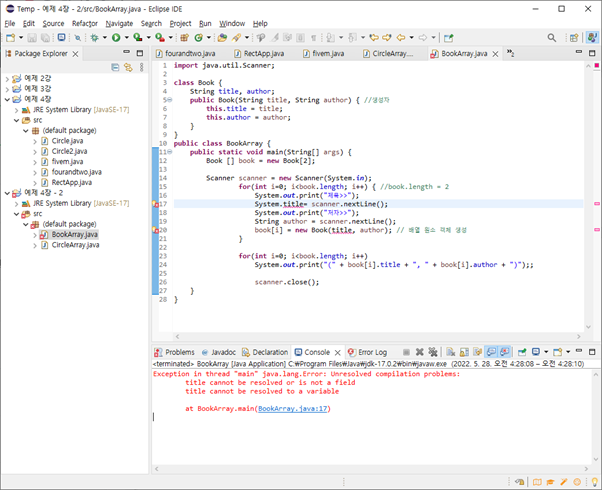
Task: Switch to the RectApp.java editor tab
Action: coord(259,53)
